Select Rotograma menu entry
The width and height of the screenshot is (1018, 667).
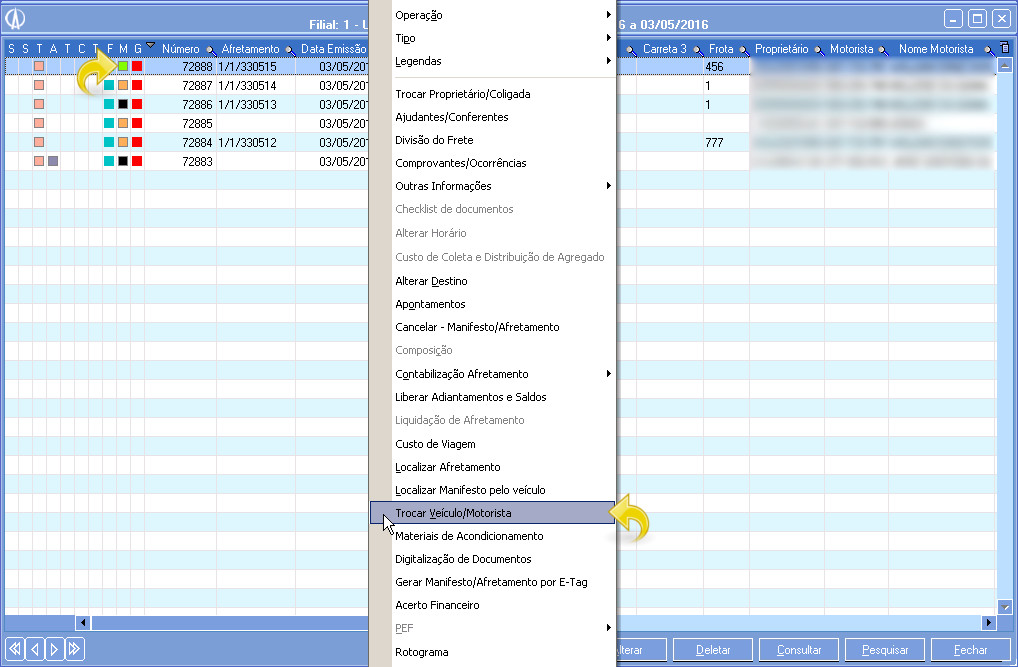point(421,652)
